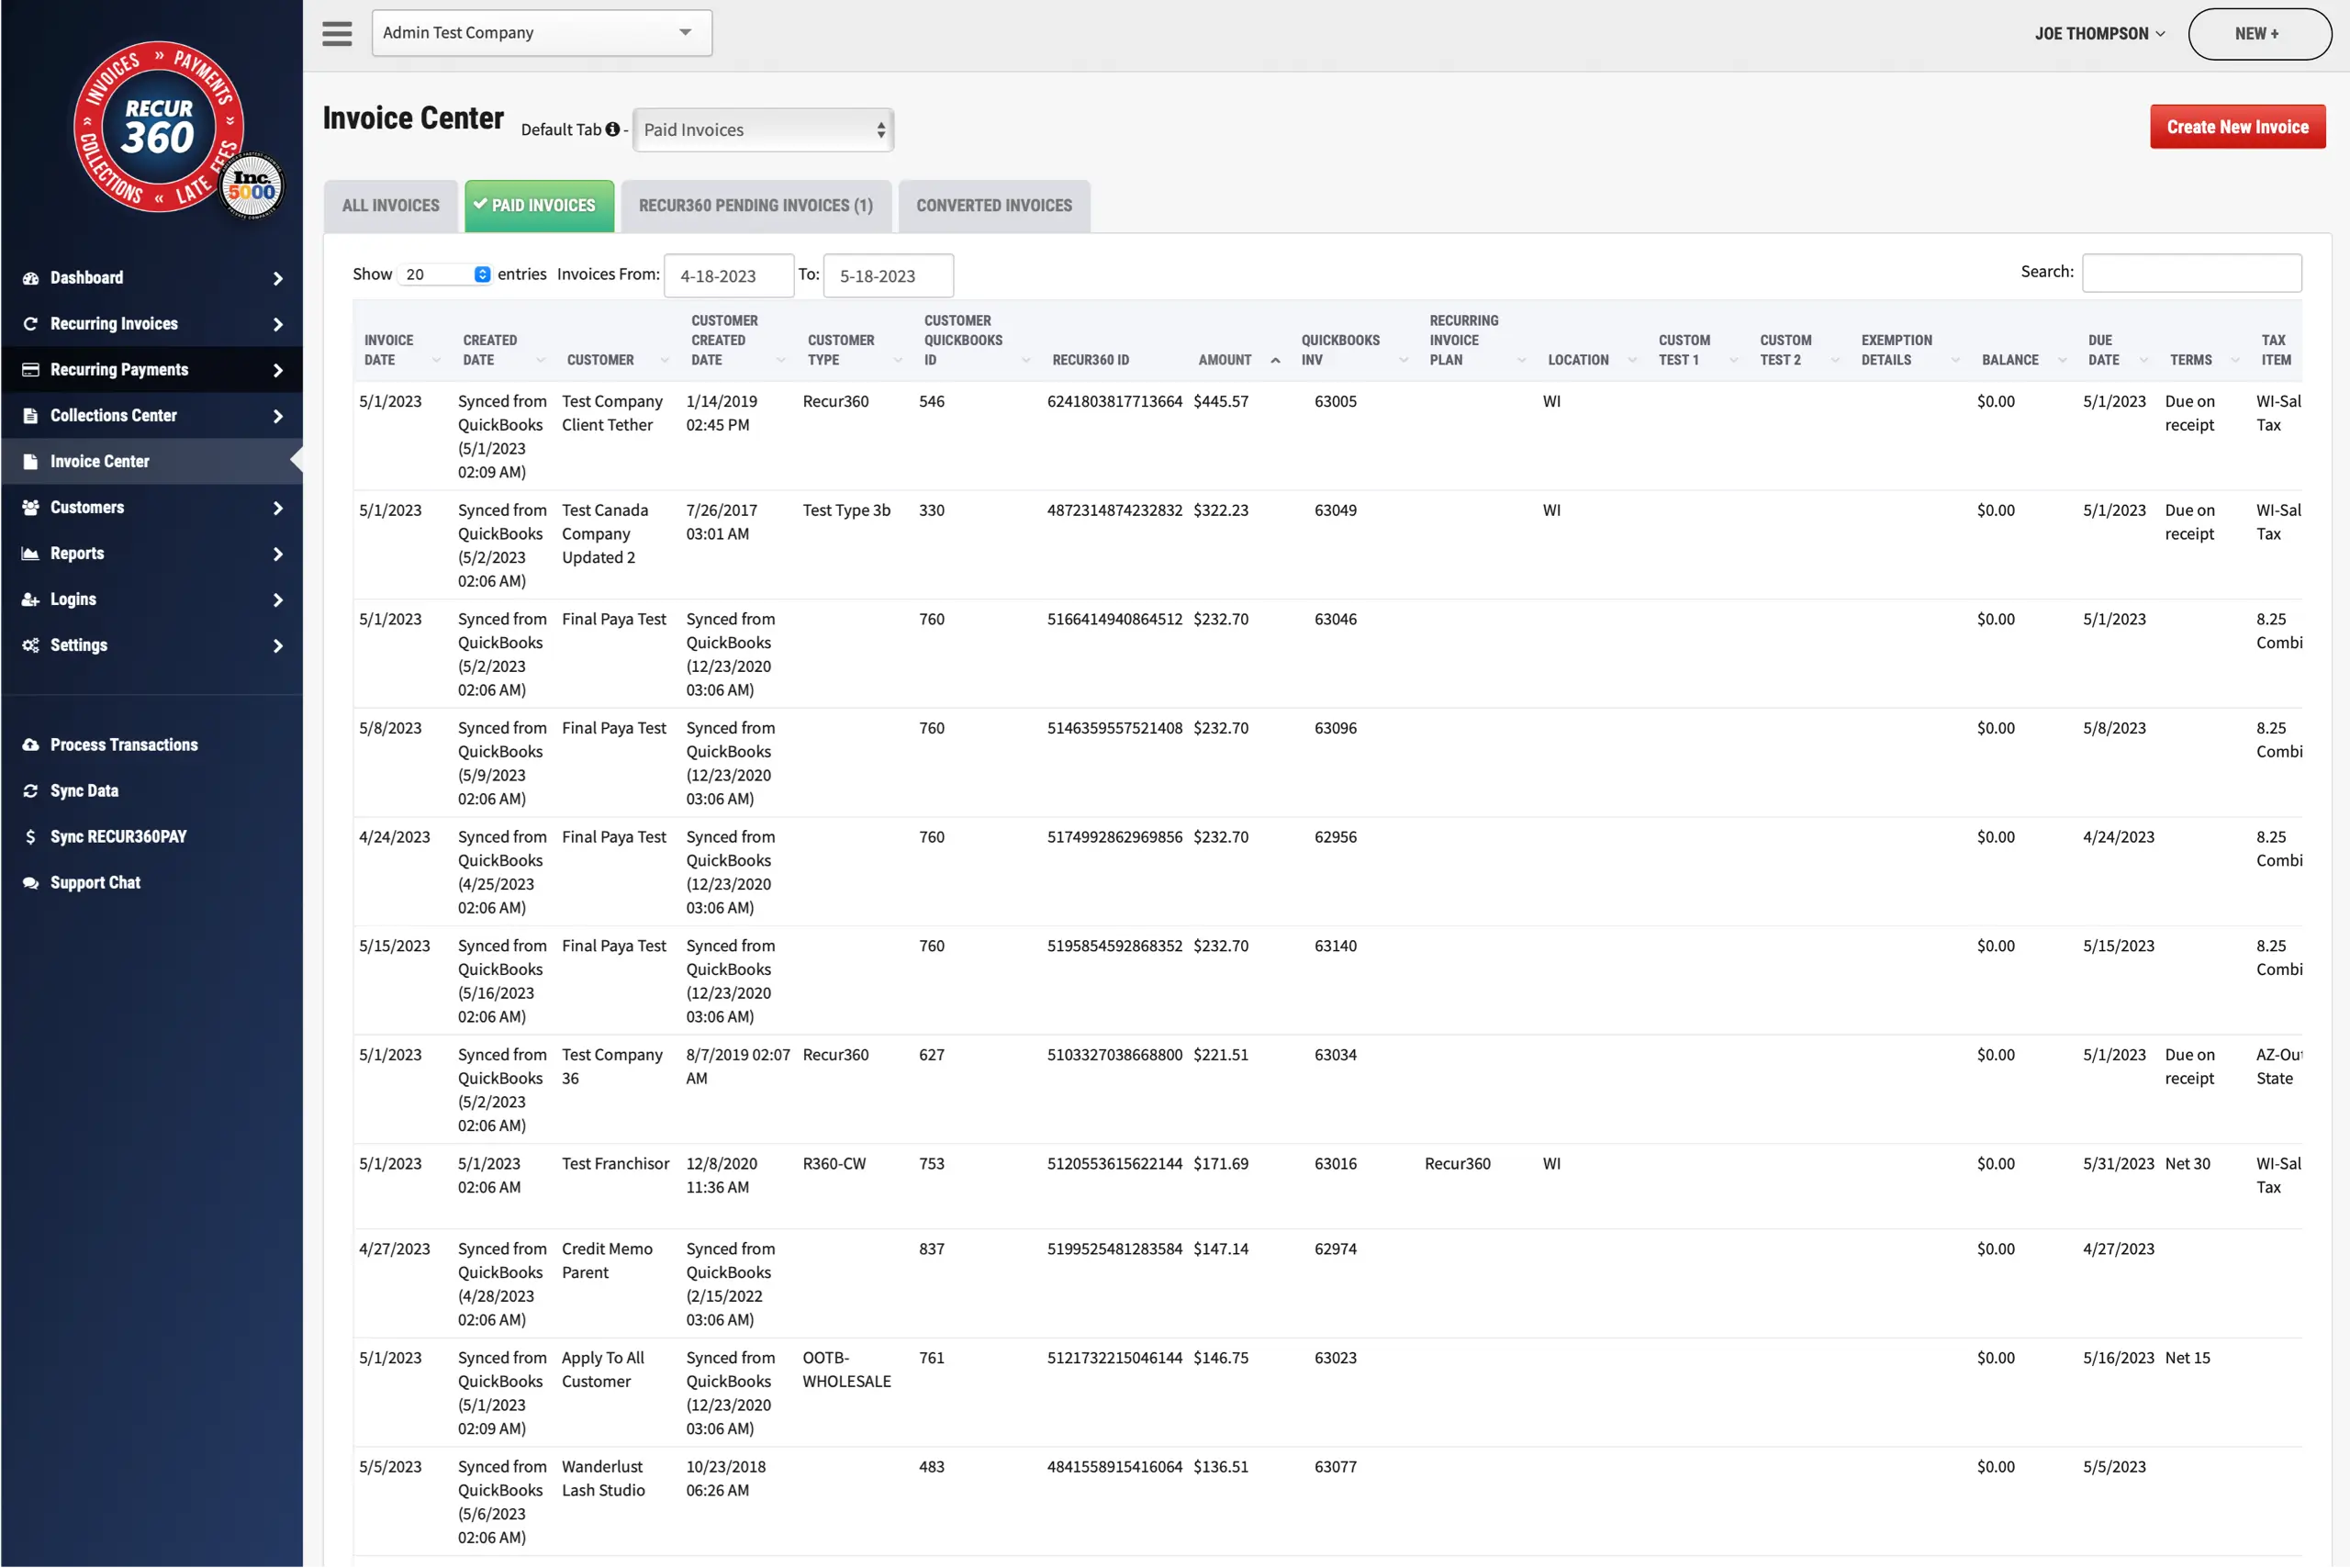This screenshot has height=1568, width=2350.
Task: Open Invoice Center in sidebar
Action: [152, 462]
